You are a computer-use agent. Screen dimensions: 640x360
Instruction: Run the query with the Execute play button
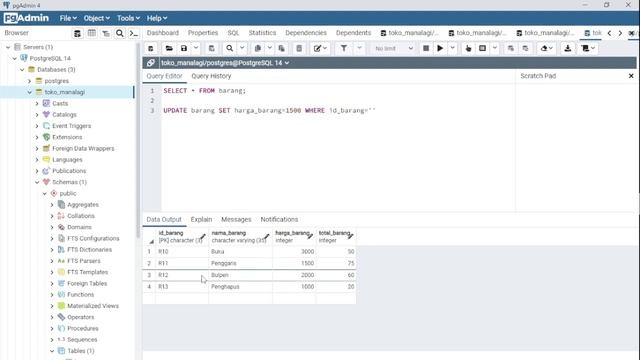pos(440,48)
